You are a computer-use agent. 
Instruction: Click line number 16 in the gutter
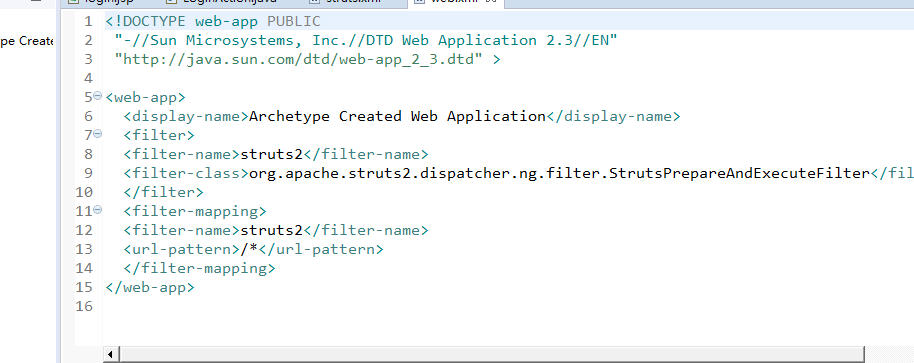tap(84, 306)
